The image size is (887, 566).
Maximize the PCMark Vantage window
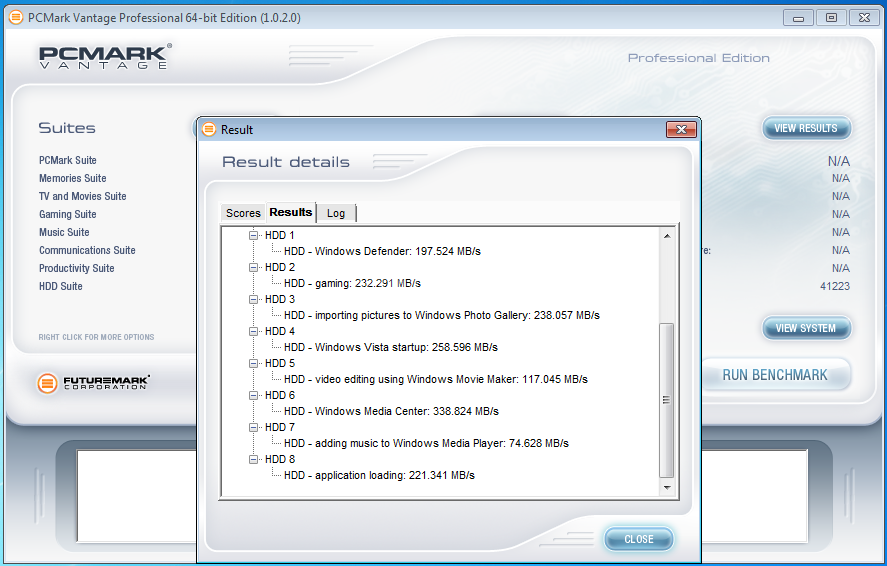(x=831, y=18)
